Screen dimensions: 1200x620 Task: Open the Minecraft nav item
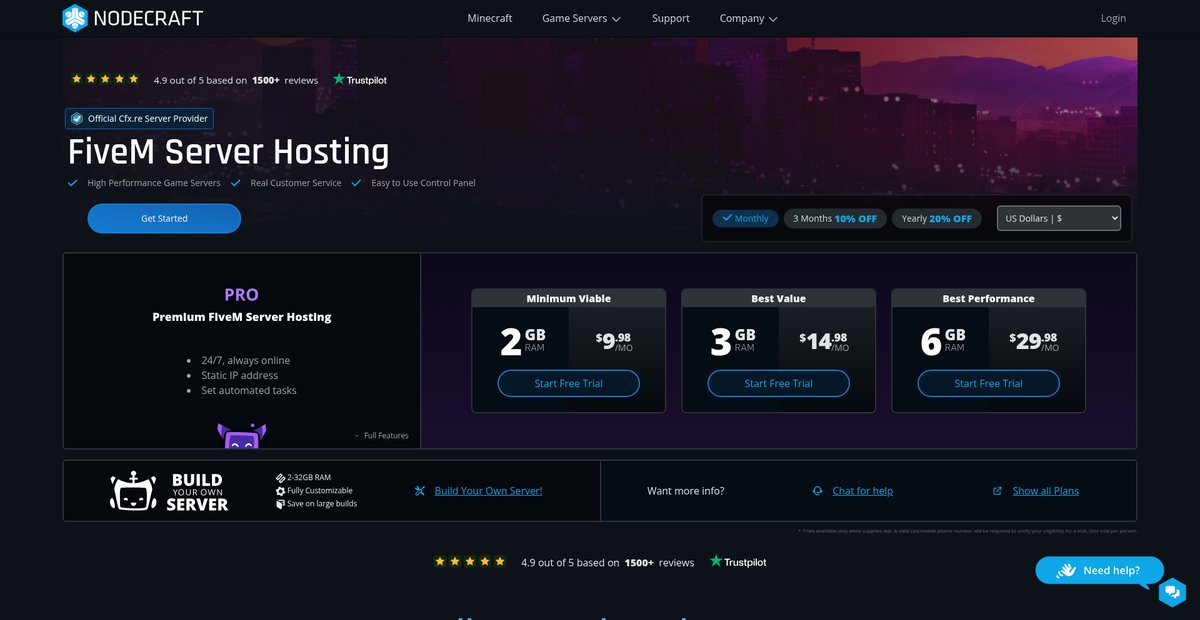tap(490, 18)
